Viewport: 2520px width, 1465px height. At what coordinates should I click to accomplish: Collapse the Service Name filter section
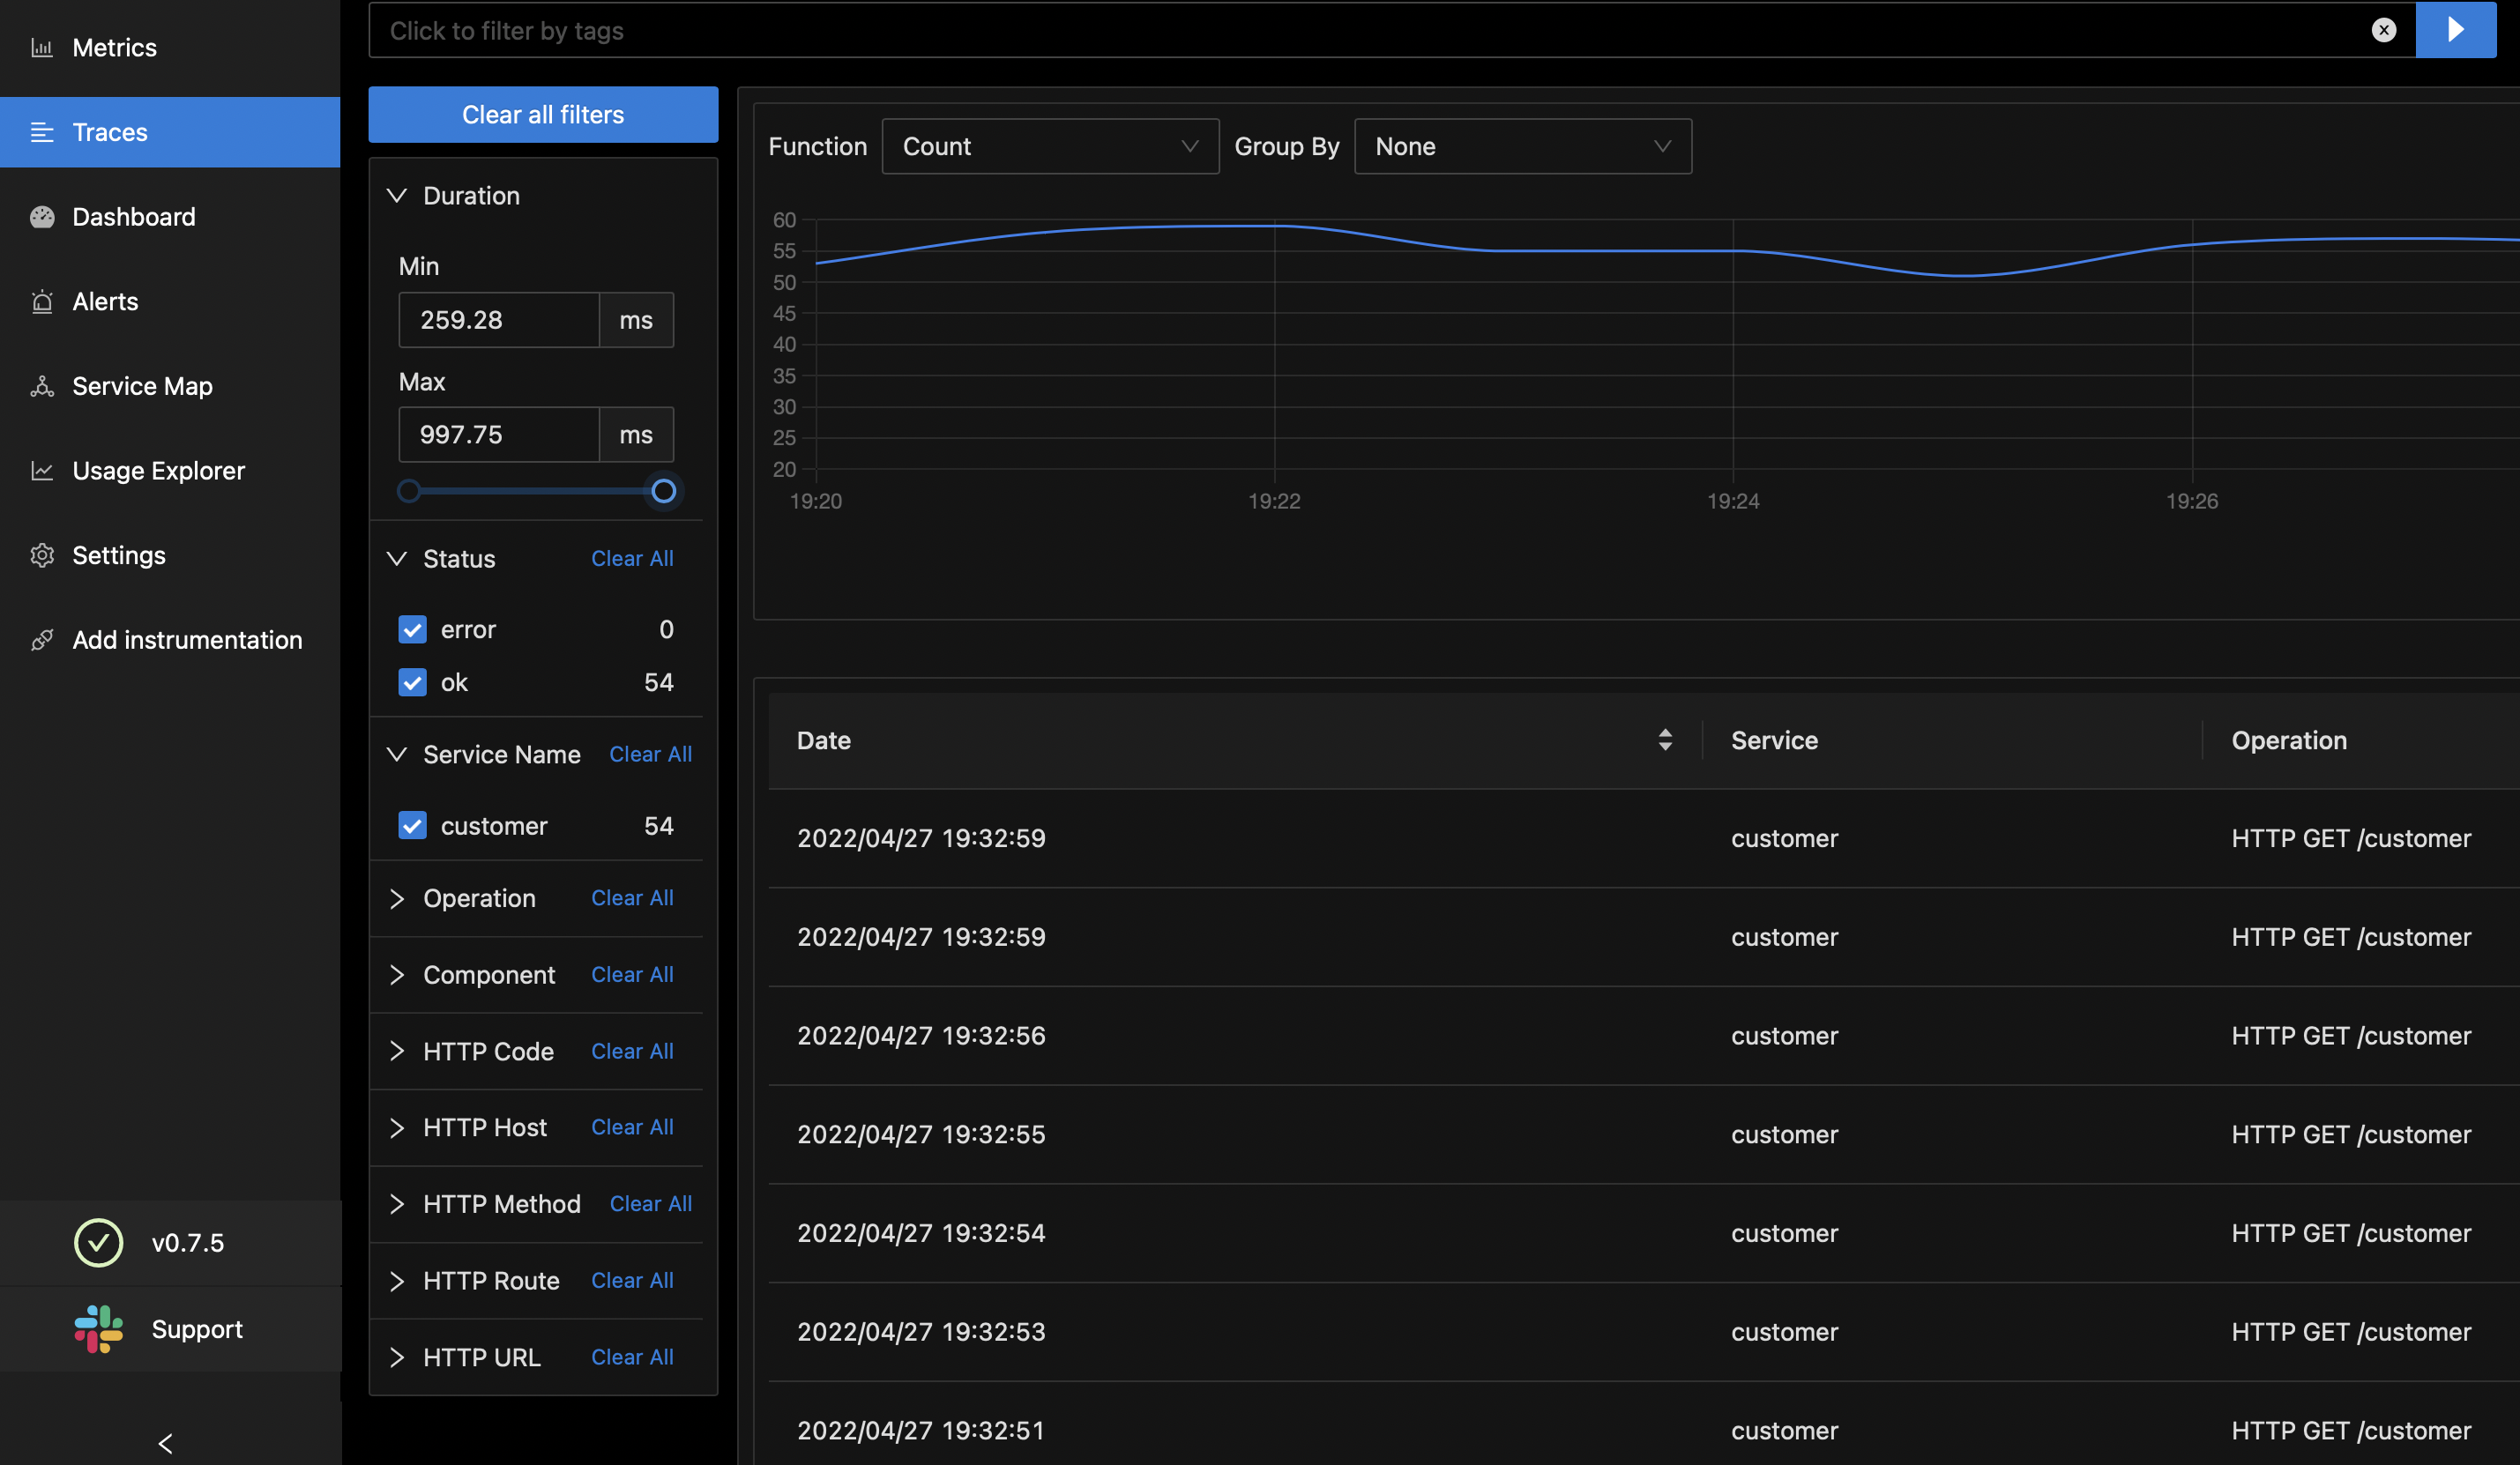tap(397, 754)
